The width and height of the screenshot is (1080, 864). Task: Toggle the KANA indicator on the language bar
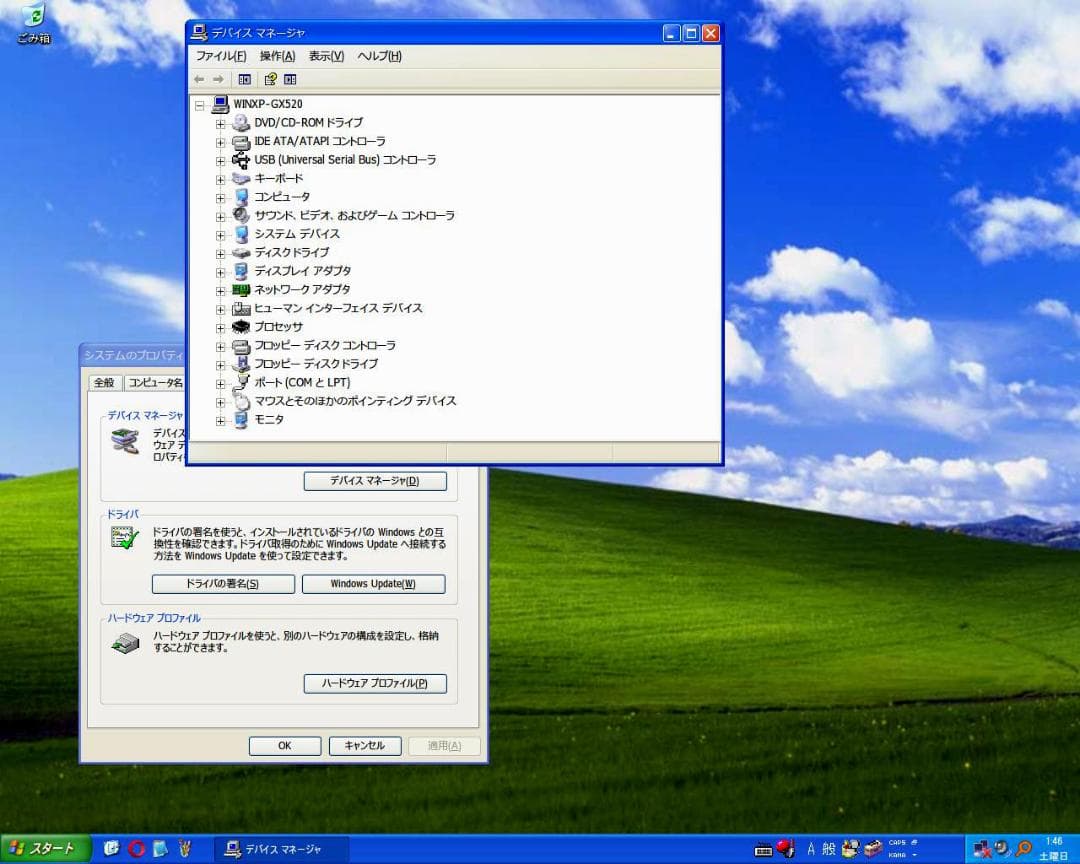click(898, 855)
